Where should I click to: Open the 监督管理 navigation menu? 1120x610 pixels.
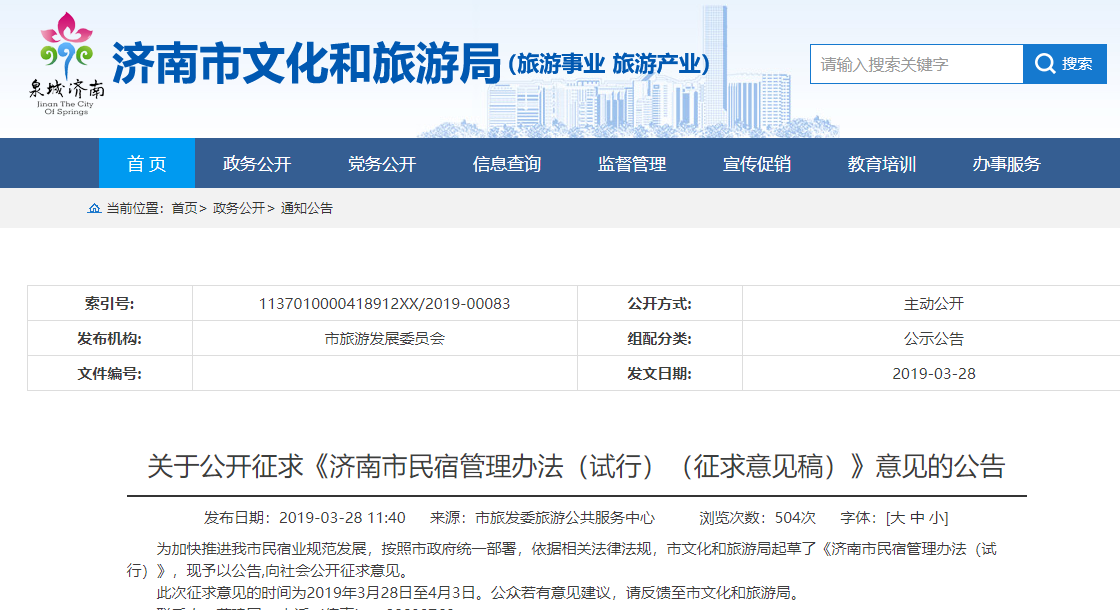coord(632,164)
